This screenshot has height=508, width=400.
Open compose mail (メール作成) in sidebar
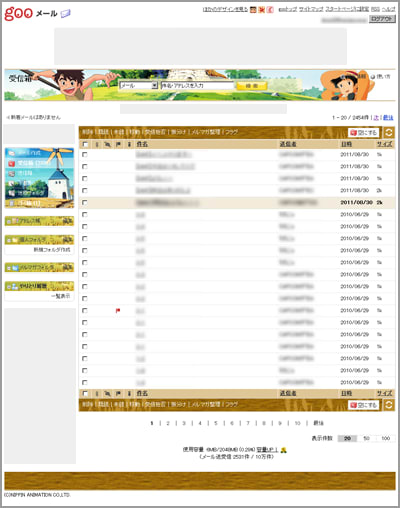pos(26,153)
